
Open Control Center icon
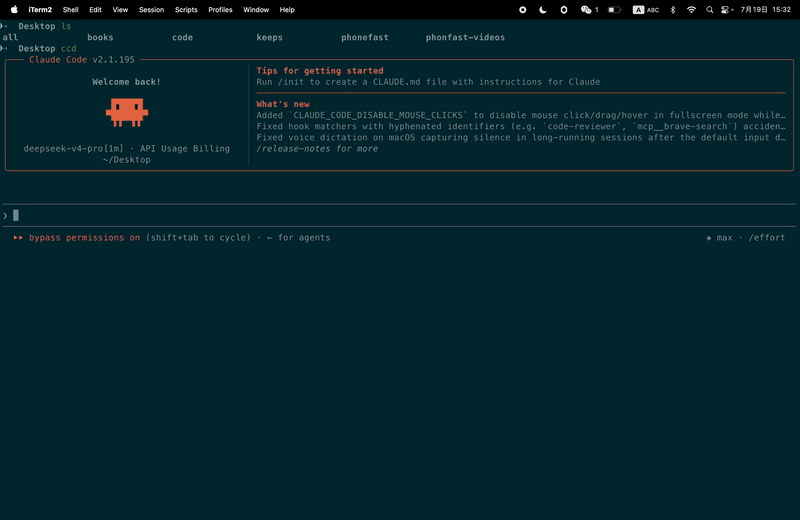pyautogui.click(x=727, y=10)
